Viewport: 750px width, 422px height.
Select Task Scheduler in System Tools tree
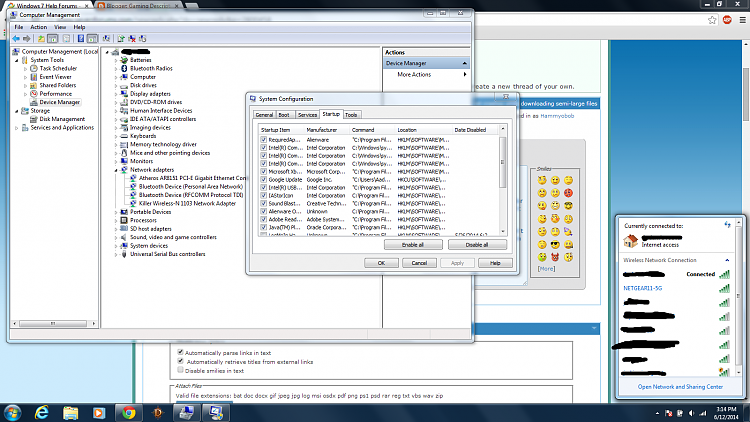(58, 68)
